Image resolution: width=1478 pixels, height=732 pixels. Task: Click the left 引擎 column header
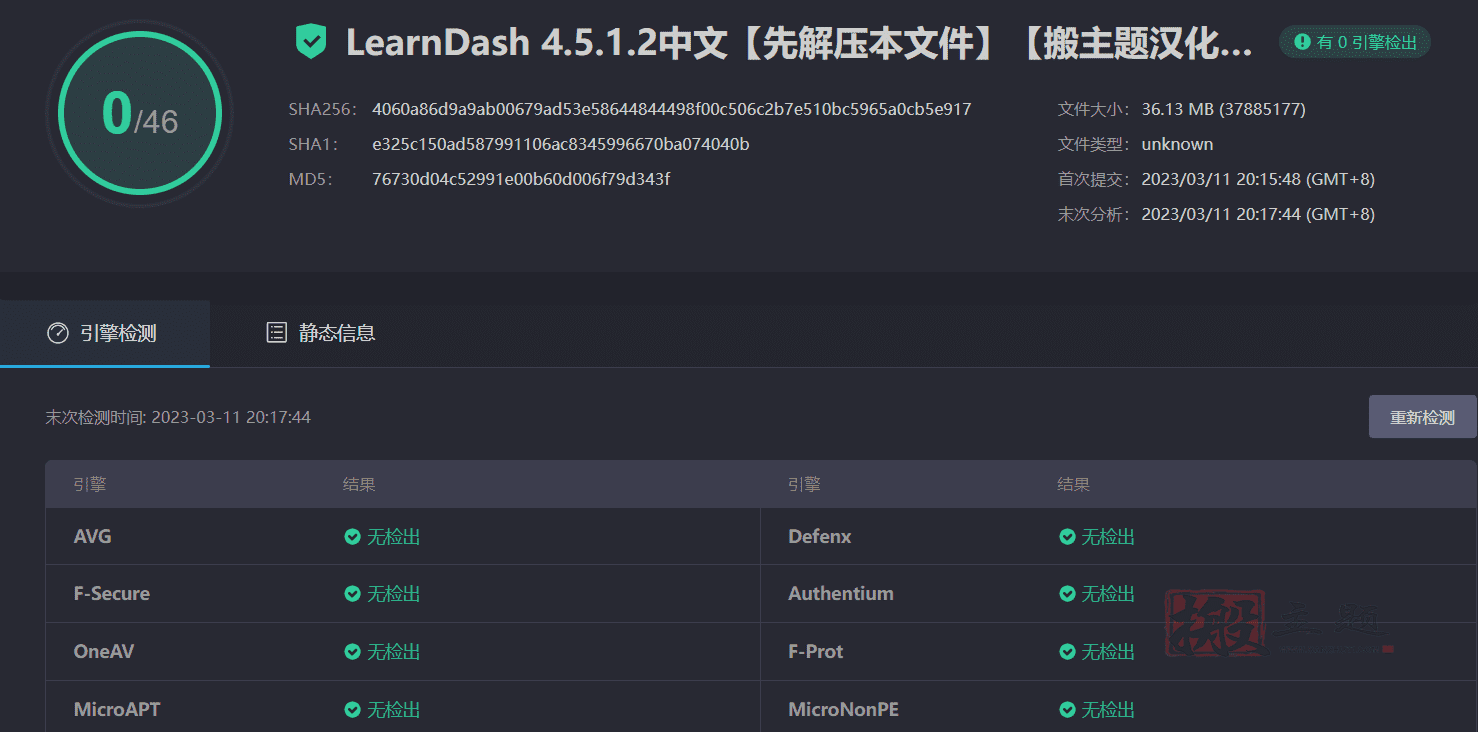coord(90,485)
